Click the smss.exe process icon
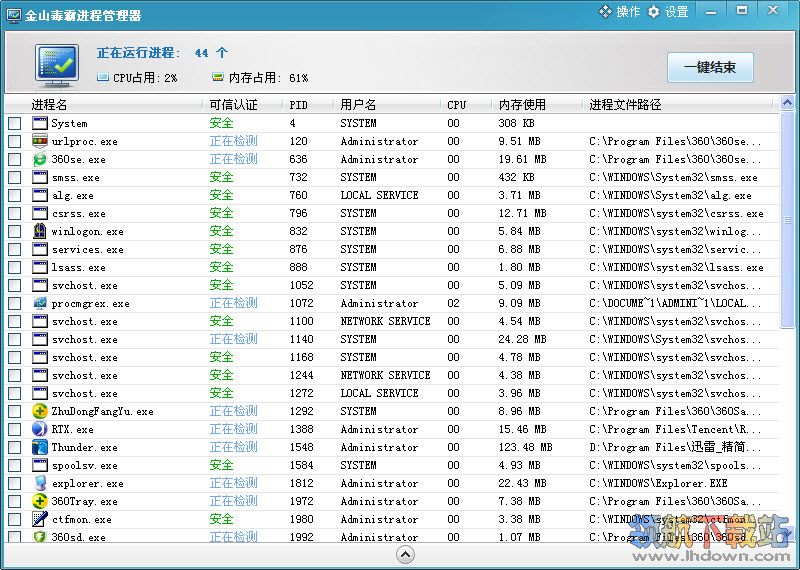The image size is (800, 570). coord(39,177)
